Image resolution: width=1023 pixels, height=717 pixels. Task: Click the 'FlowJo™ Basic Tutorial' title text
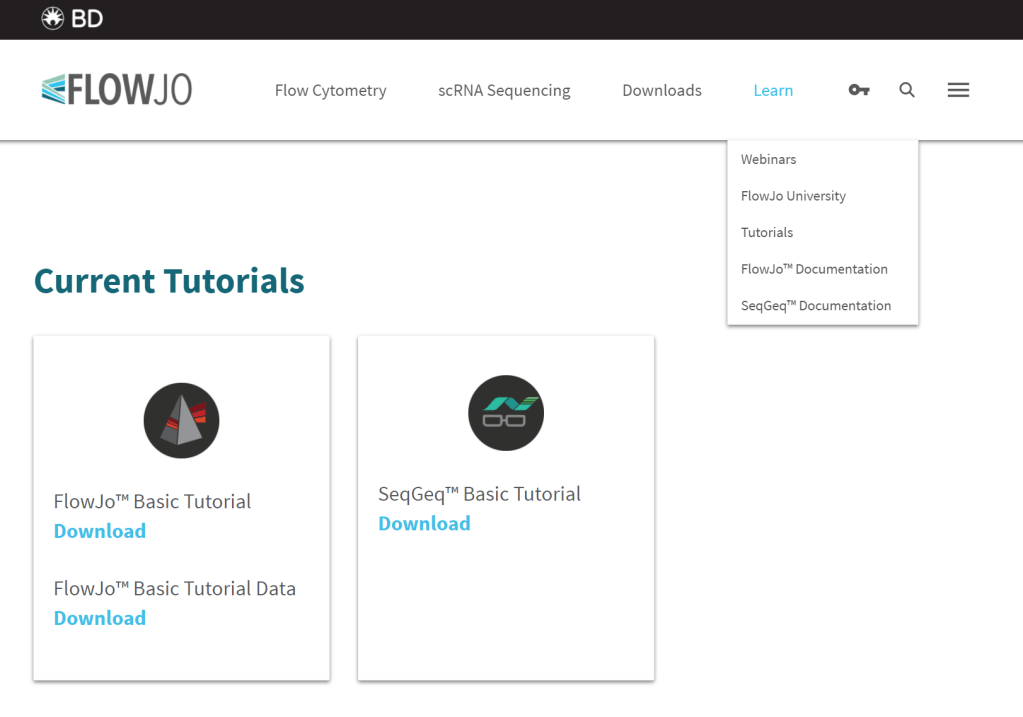[x=153, y=501]
